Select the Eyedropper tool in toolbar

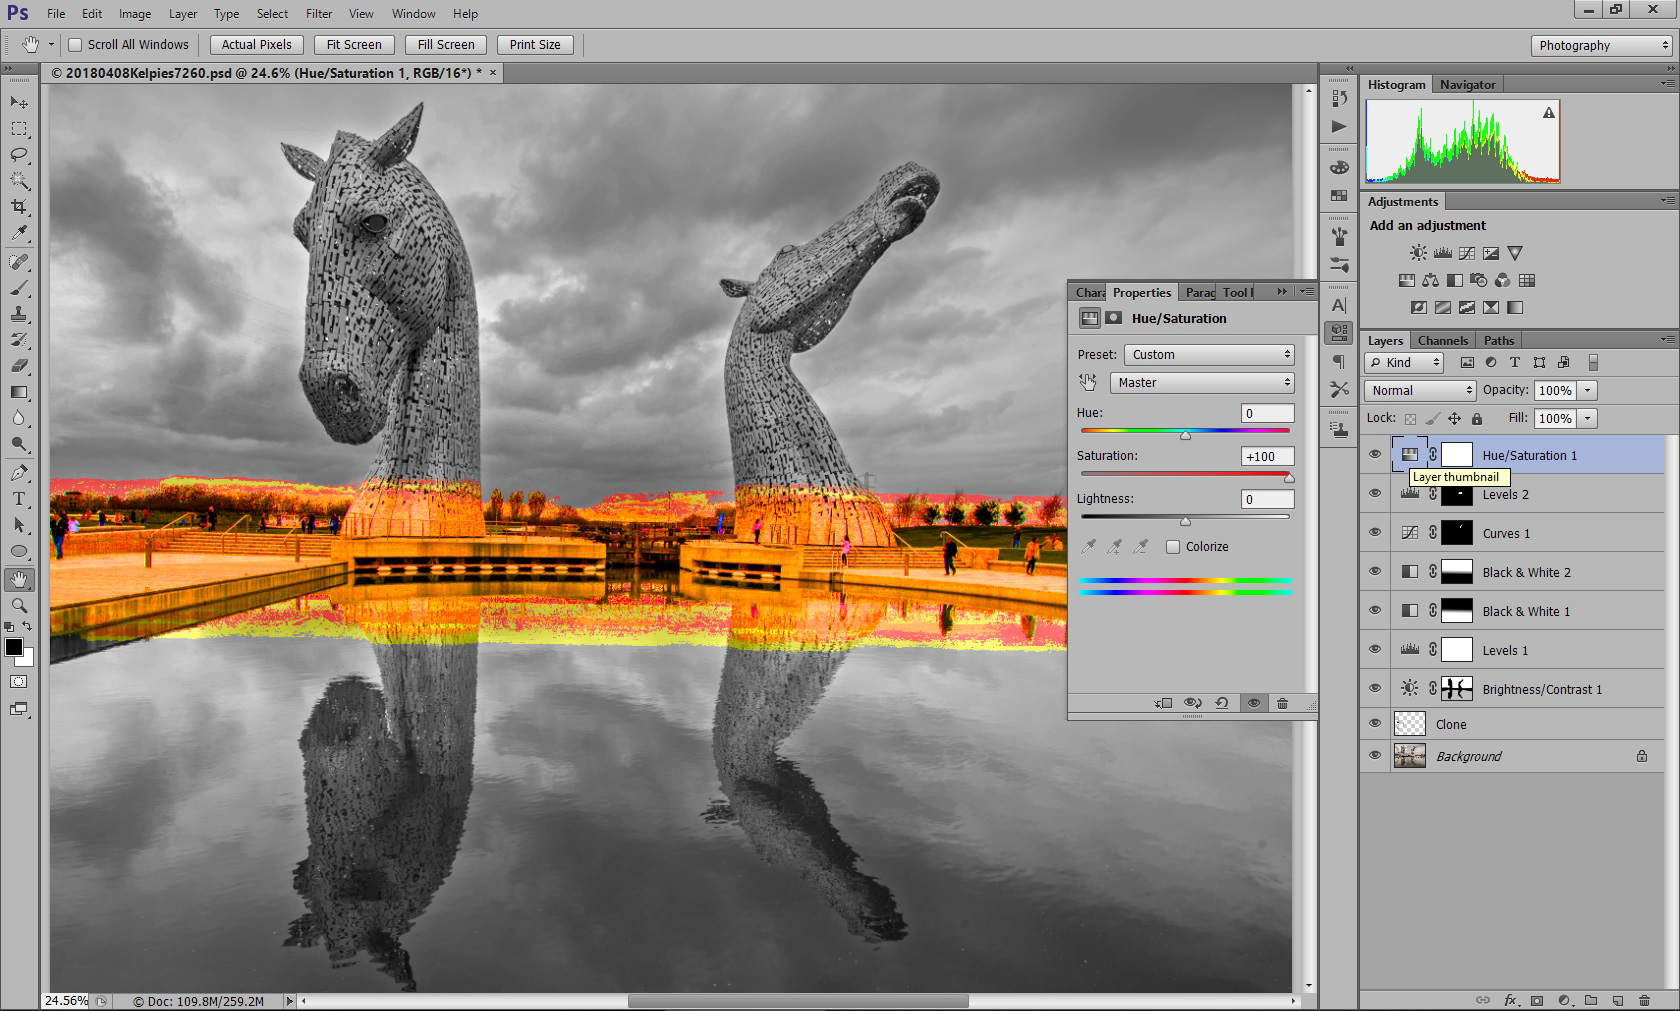19,233
